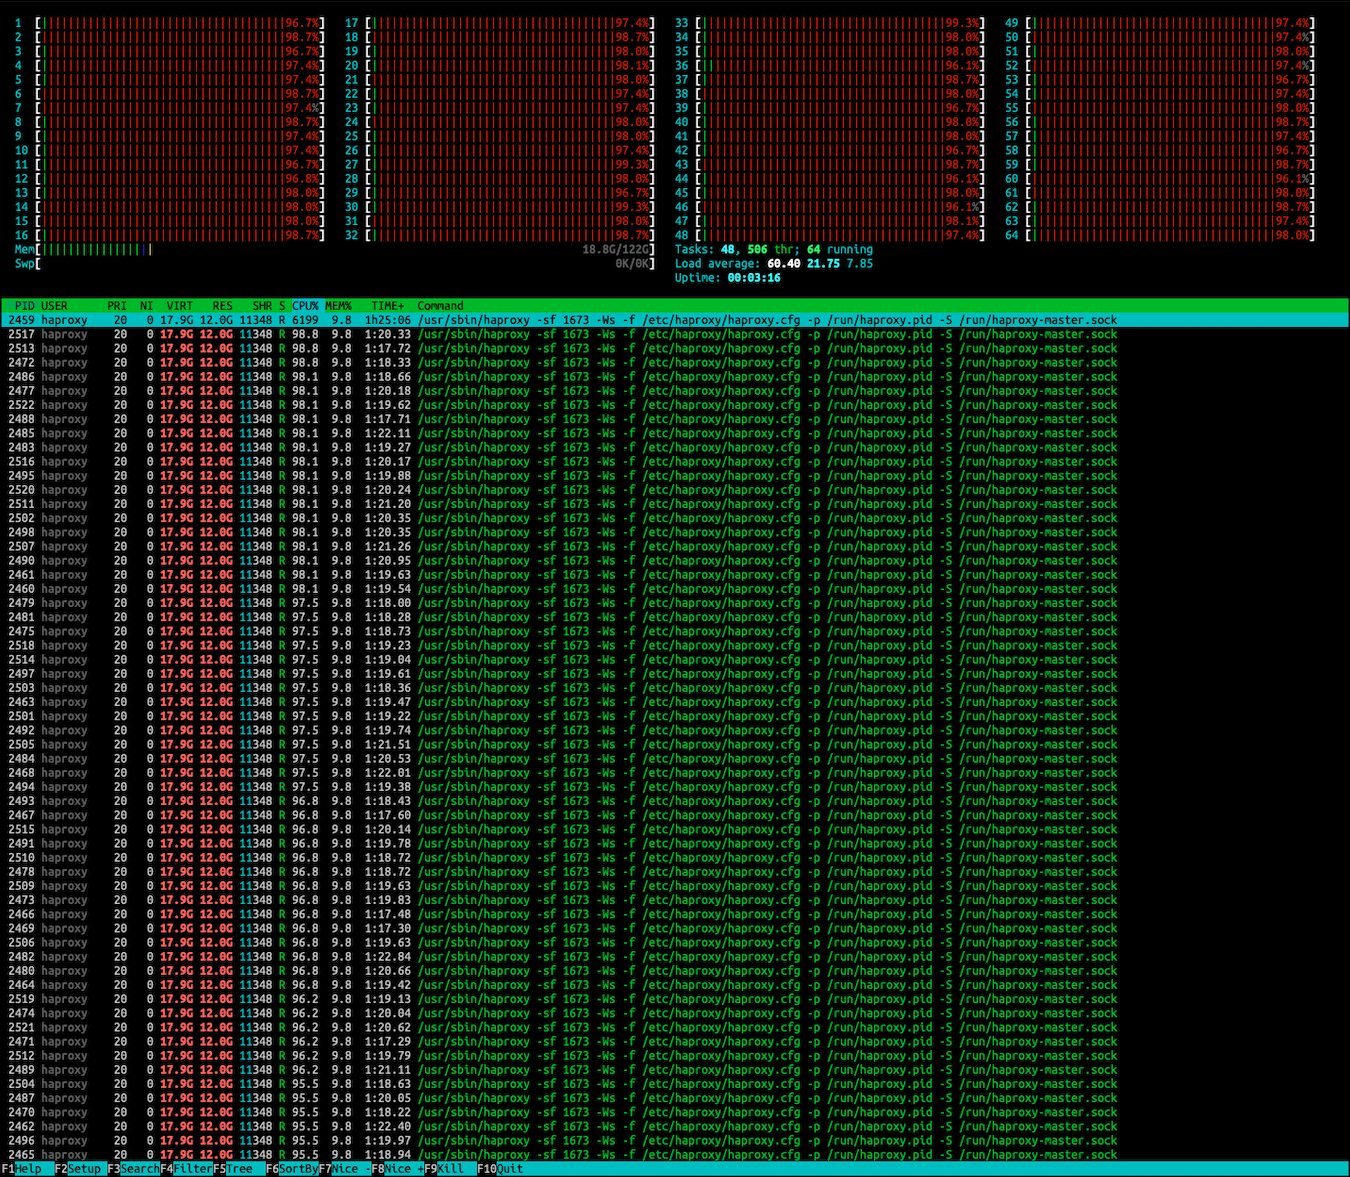Image resolution: width=1350 pixels, height=1177 pixels.
Task: Open F1 Help in the function bar
Action: pos(22,1169)
